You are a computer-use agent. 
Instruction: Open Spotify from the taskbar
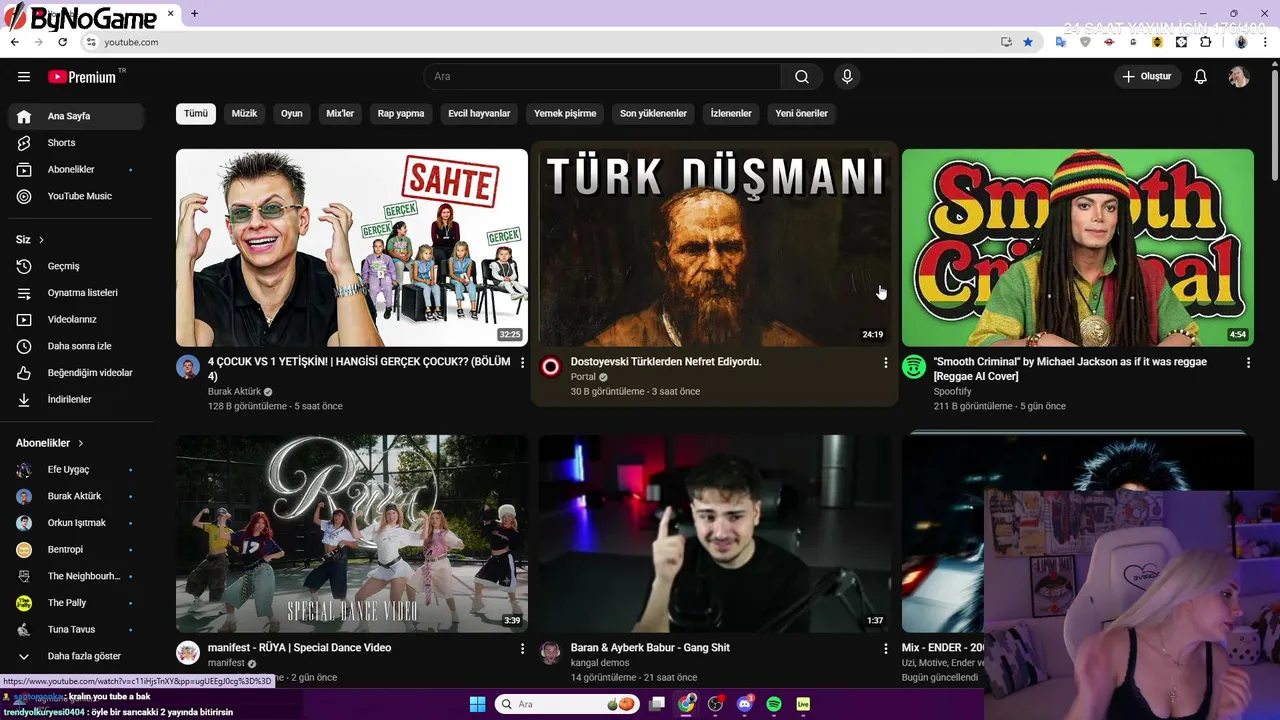pyautogui.click(x=774, y=704)
